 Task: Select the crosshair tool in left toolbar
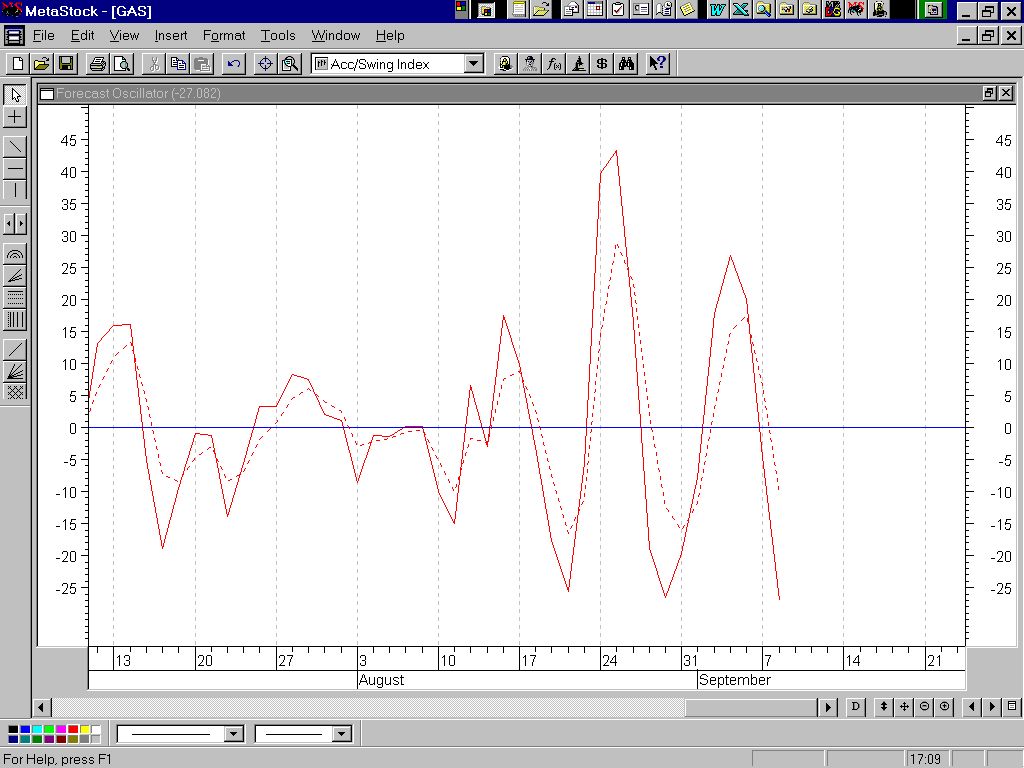pyautogui.click(x=15, y=117)
